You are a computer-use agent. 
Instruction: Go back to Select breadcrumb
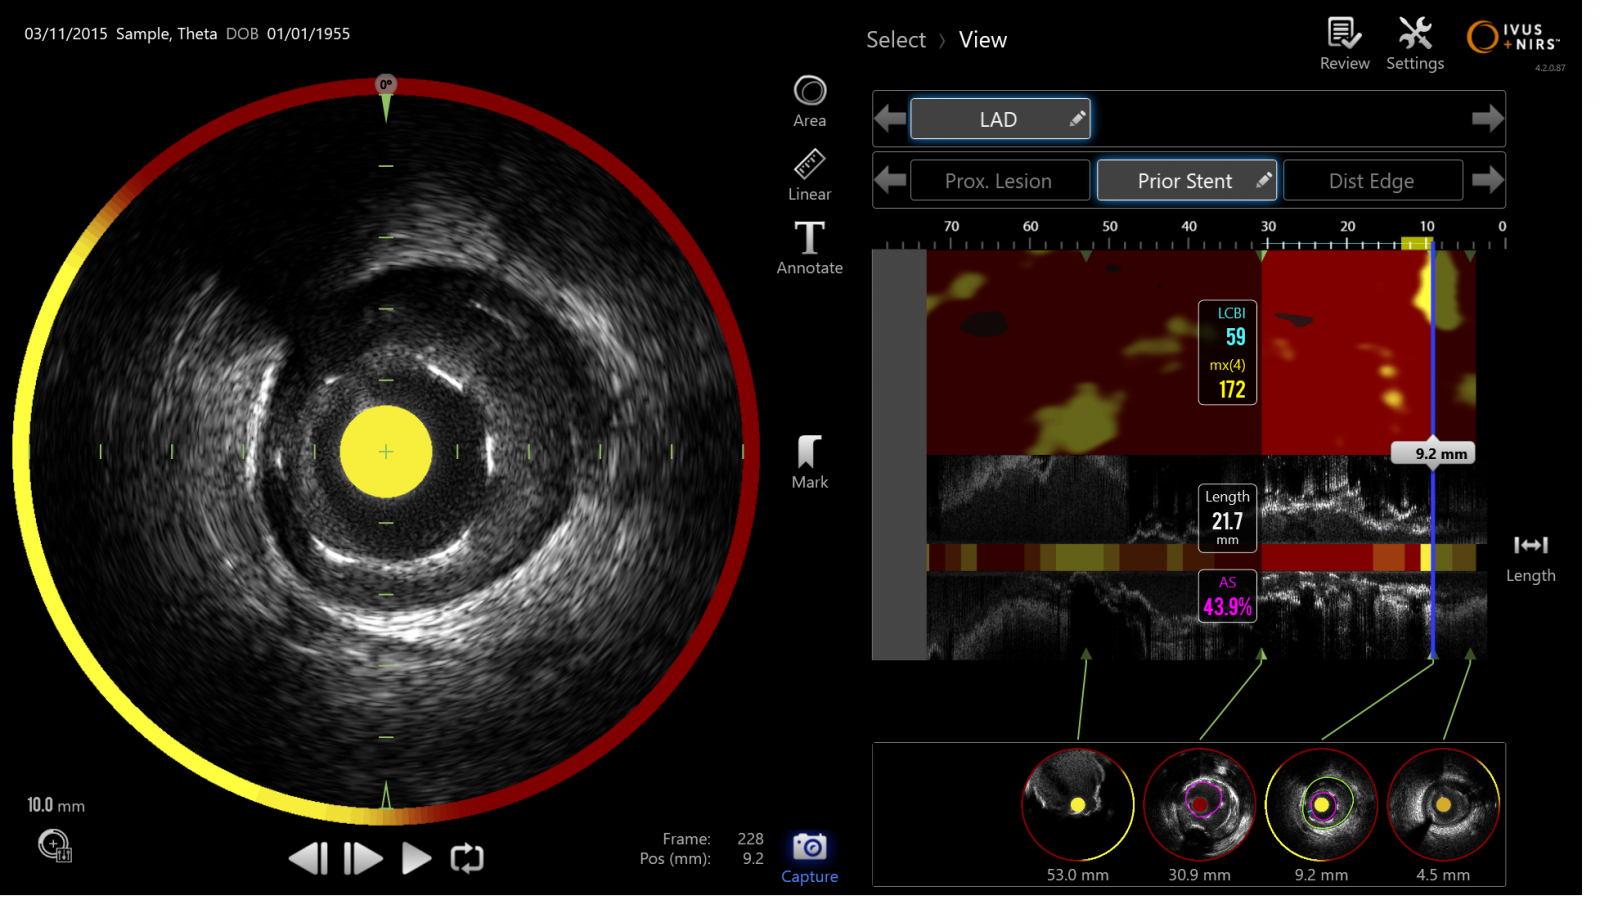tap(895, 40)
